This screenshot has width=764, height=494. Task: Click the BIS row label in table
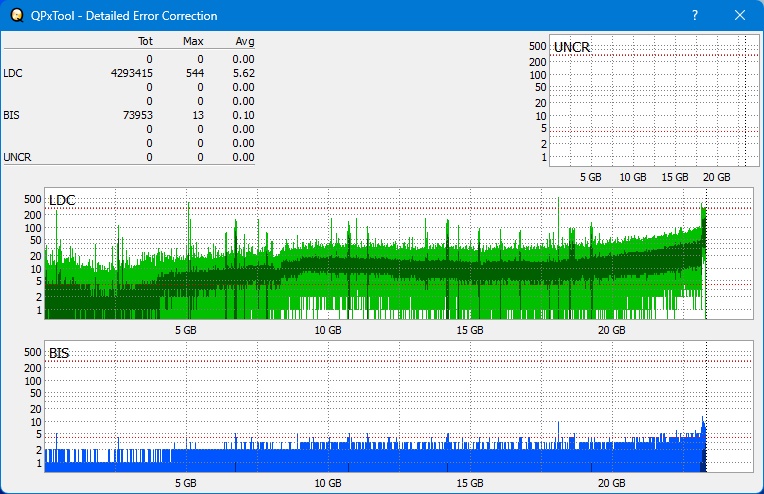click(11, 115)
